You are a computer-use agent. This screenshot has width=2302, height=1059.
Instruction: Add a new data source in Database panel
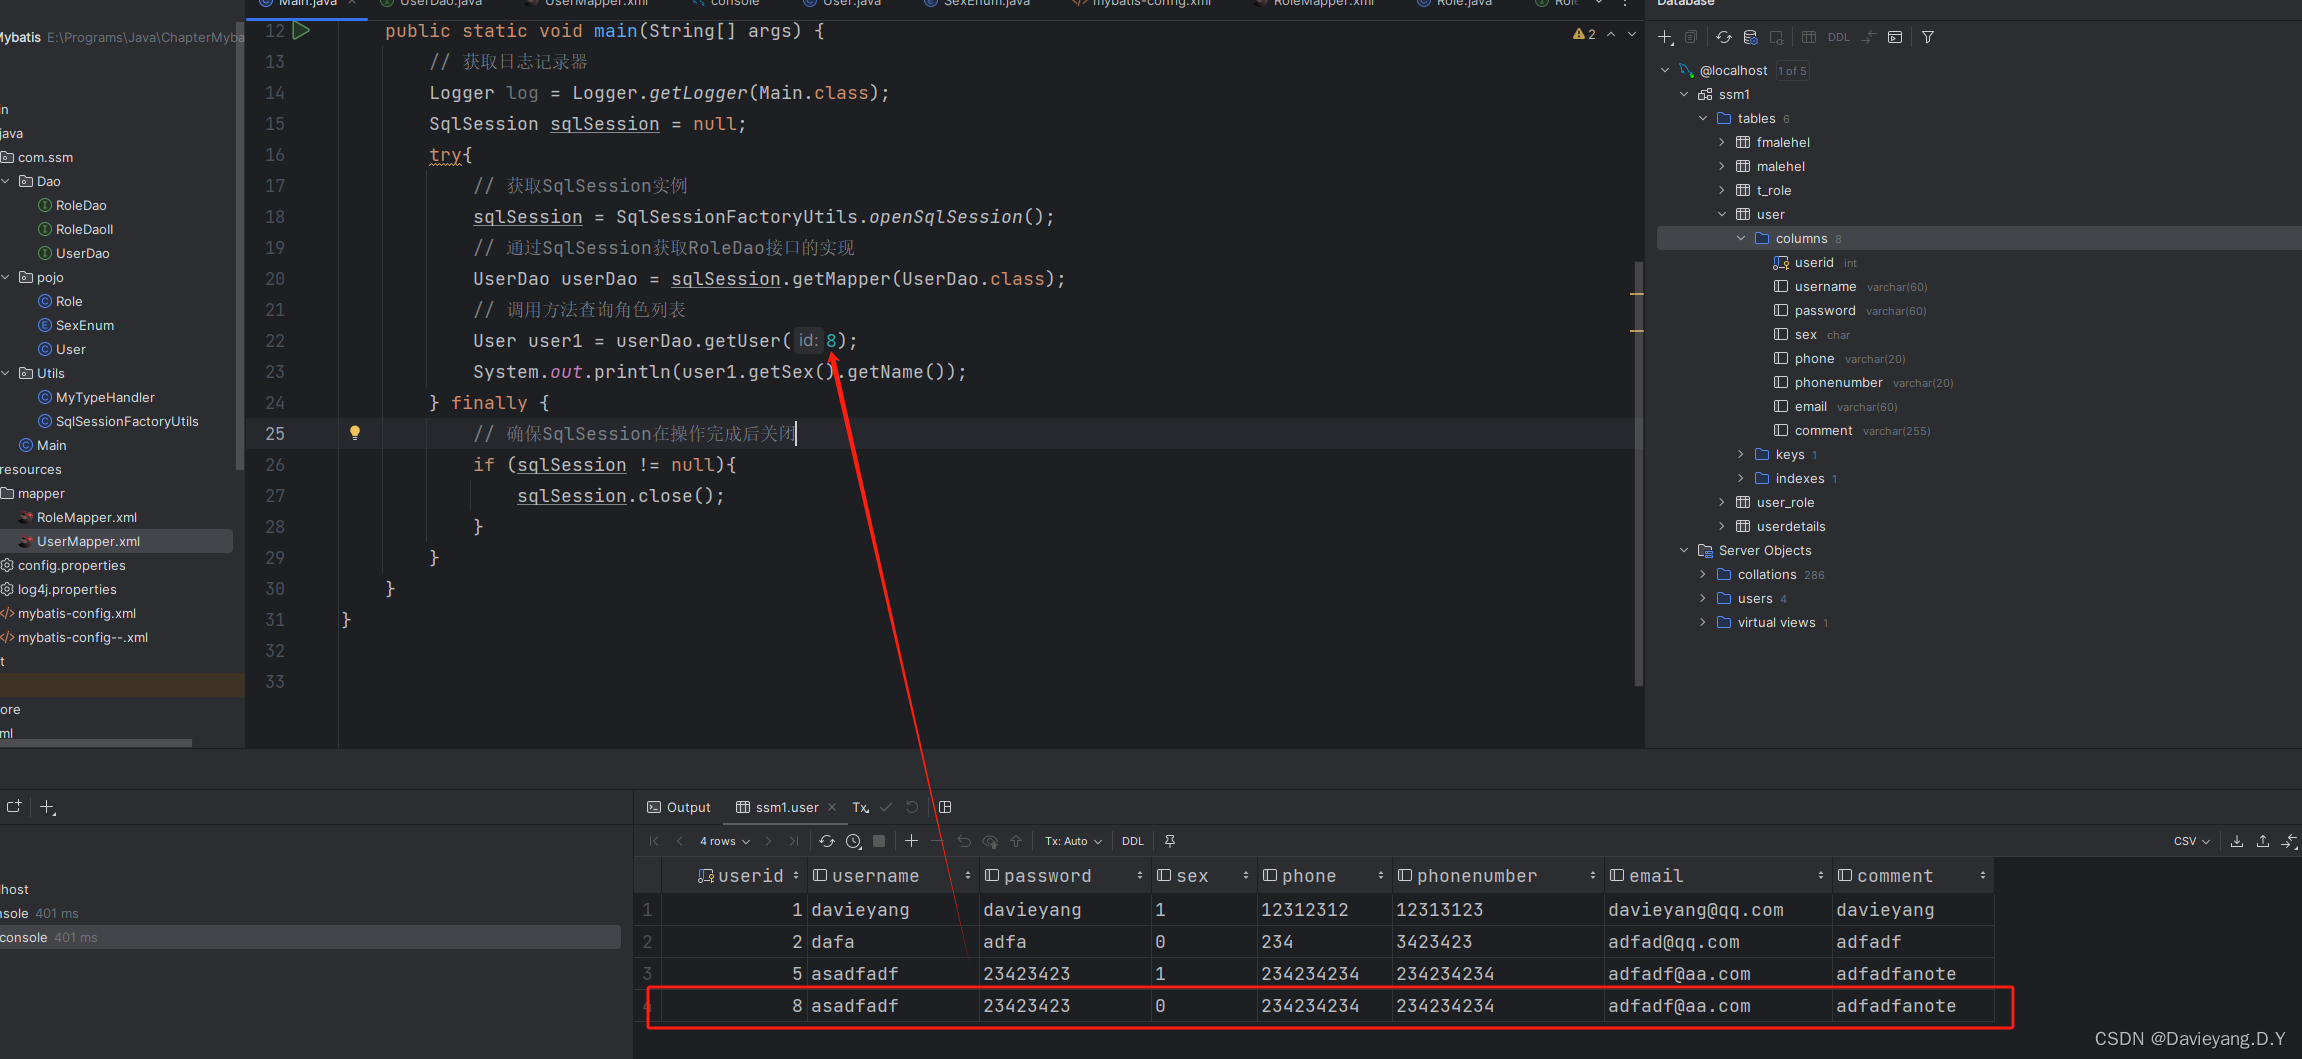pyautogui.click(x=1665, y=37)
